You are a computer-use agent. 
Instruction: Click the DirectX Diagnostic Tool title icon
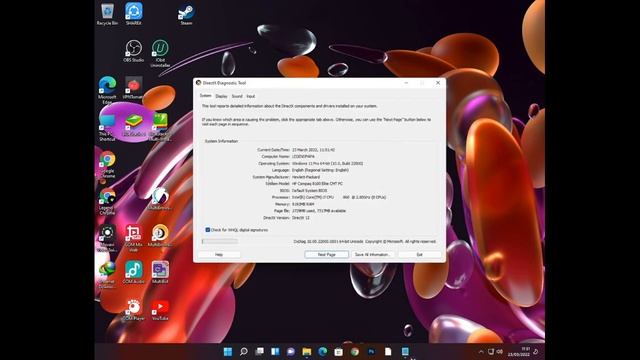coord(198,82)
